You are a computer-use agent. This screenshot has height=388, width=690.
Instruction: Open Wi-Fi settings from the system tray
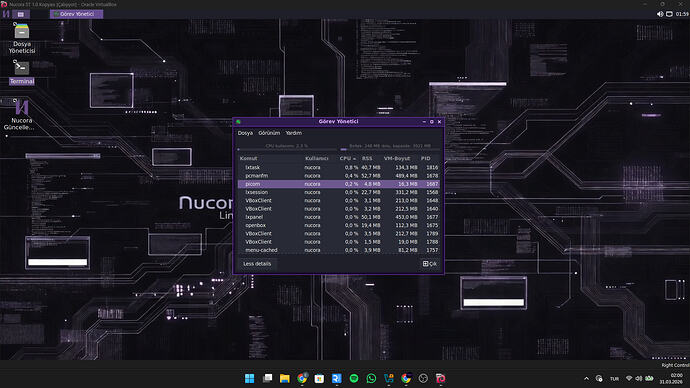pos(629,378)
